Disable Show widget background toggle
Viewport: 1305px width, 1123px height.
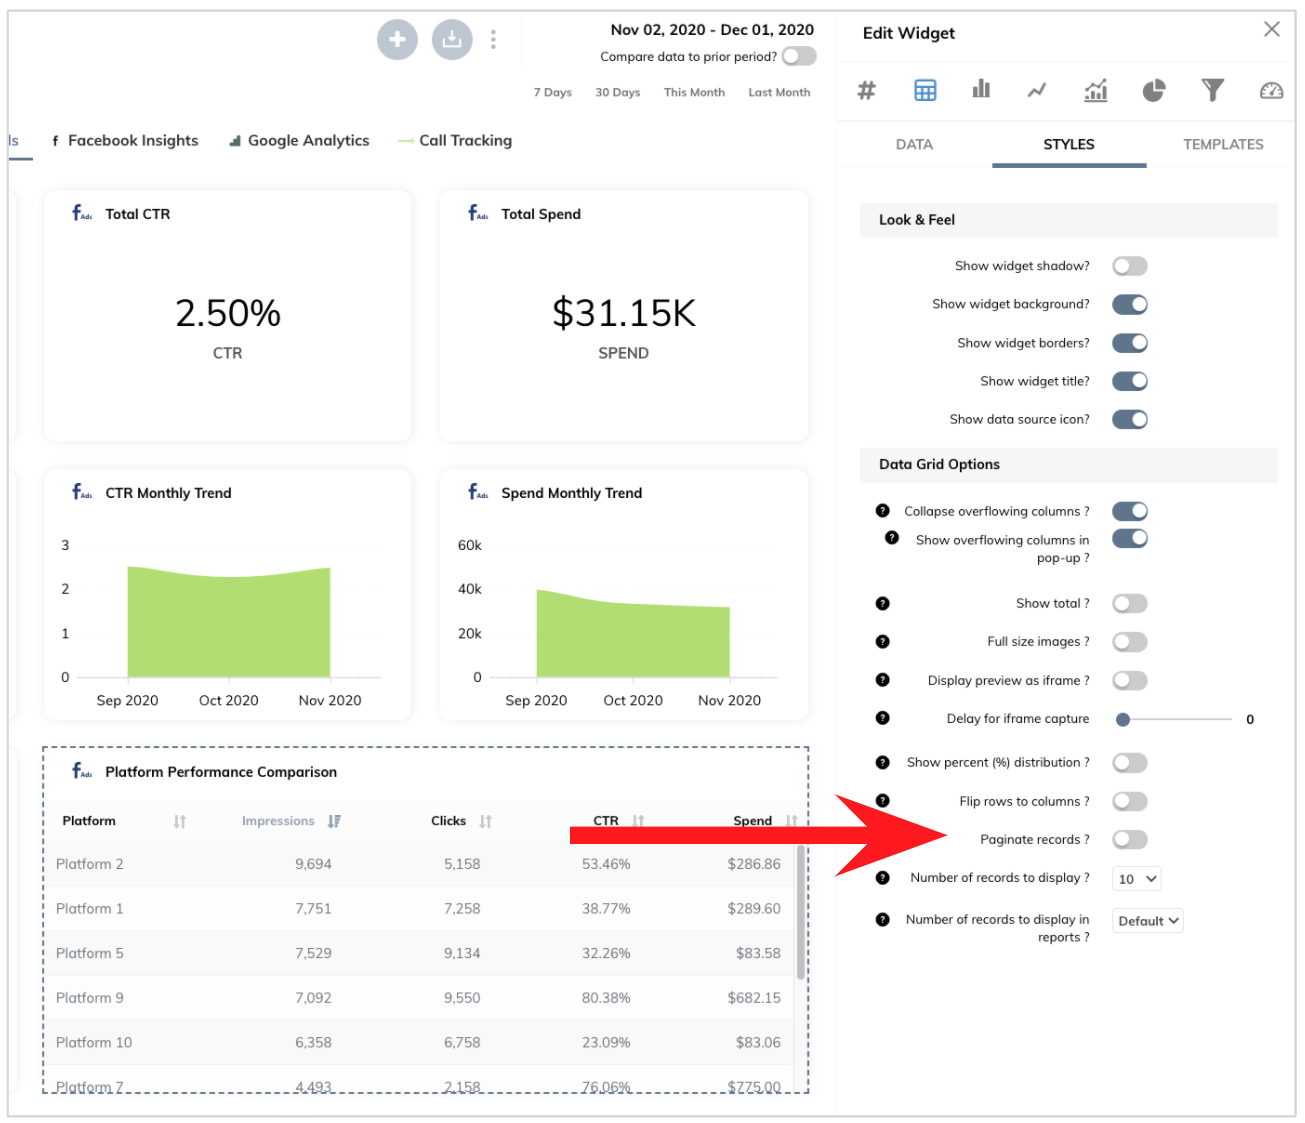click(1130, 304)
